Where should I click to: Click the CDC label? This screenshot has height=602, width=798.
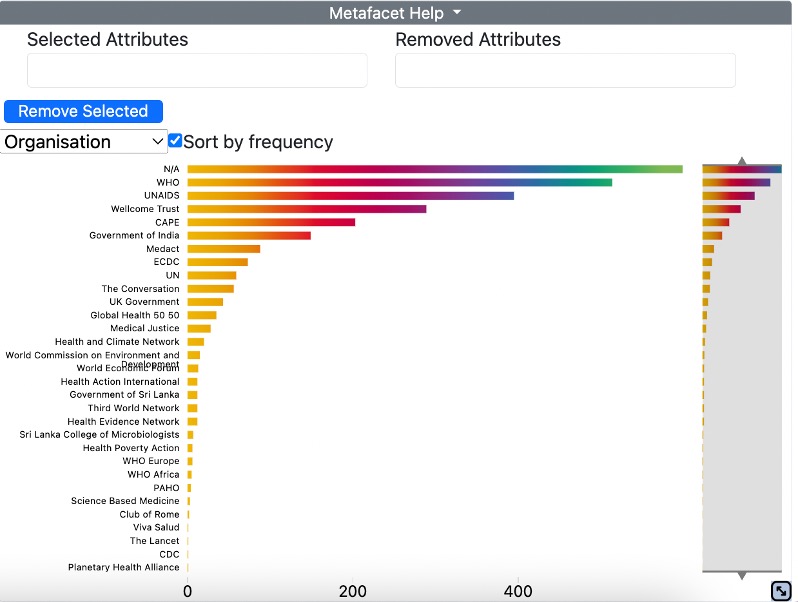169,554
